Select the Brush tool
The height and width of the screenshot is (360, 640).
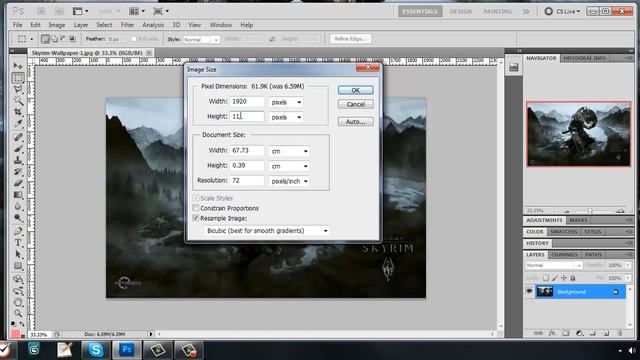(18, 149)
